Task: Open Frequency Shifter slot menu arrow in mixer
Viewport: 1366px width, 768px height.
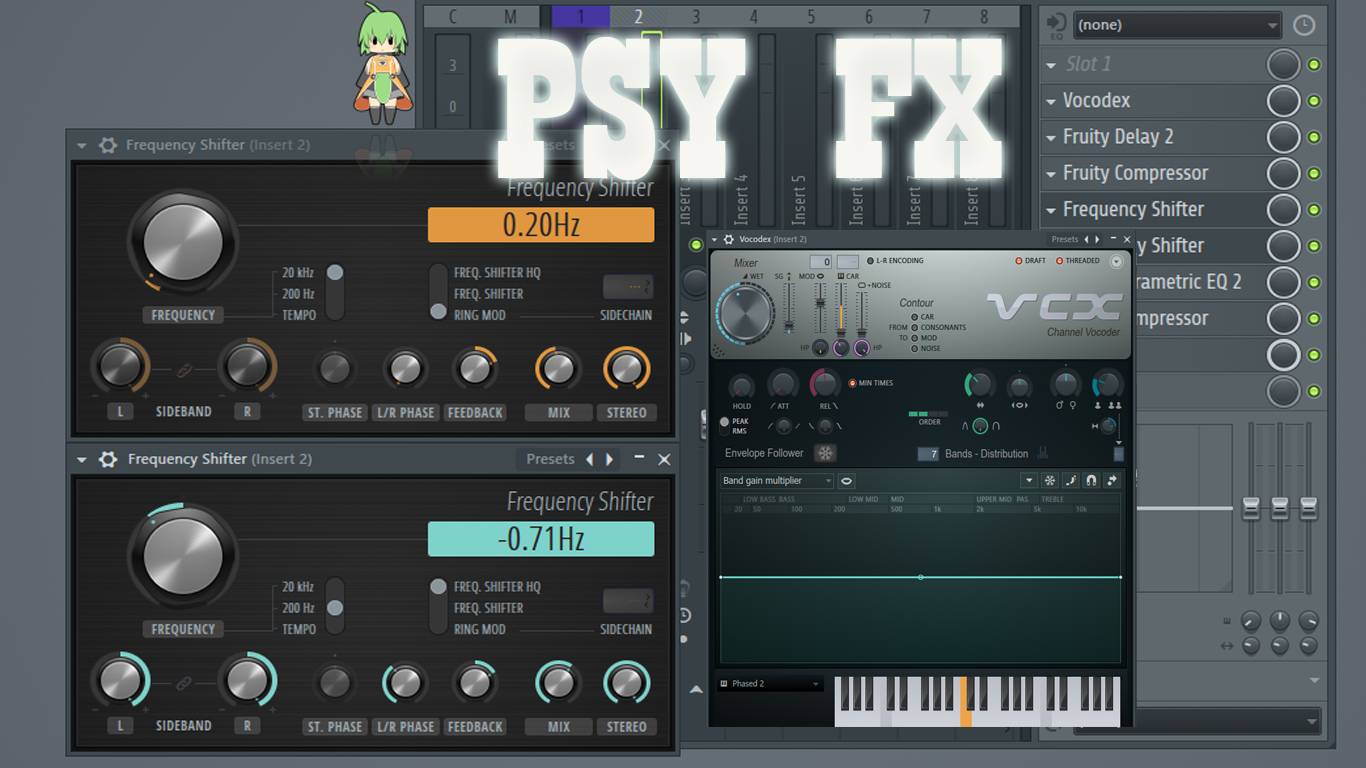Action: pyautogui.click(x=1051, y=210)
